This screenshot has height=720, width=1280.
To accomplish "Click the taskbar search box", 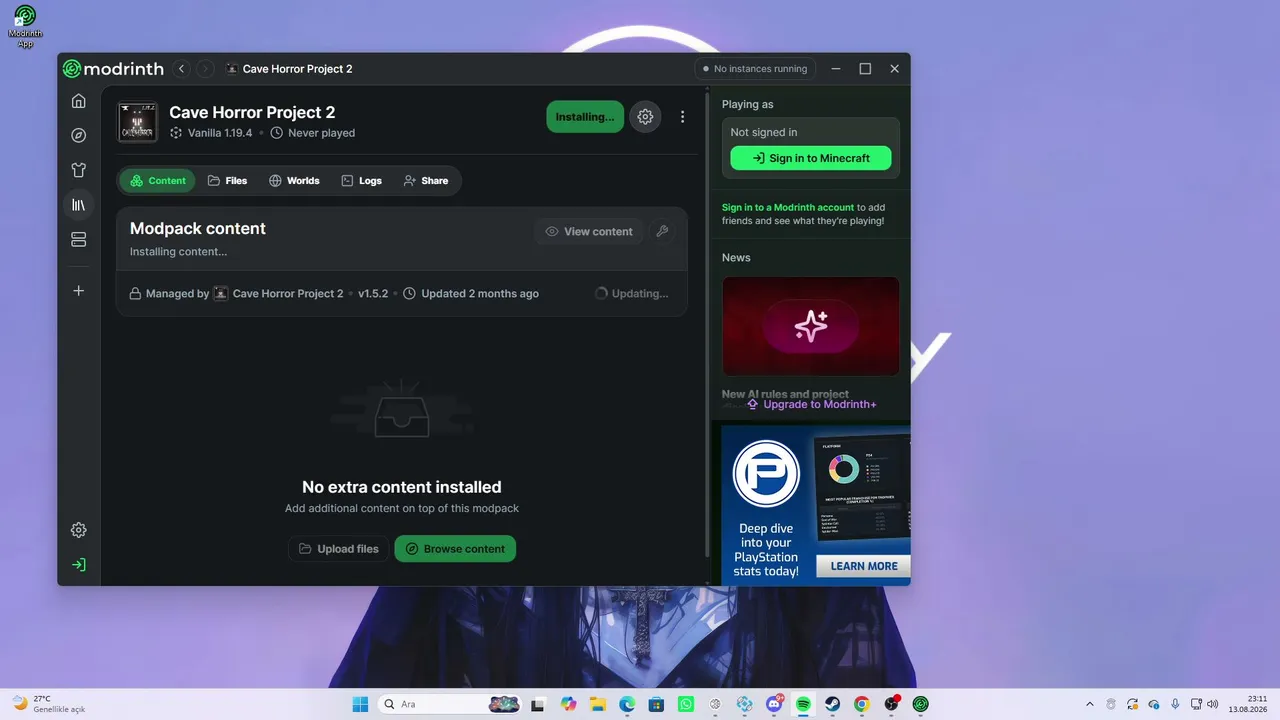I will tap(450, 704).
